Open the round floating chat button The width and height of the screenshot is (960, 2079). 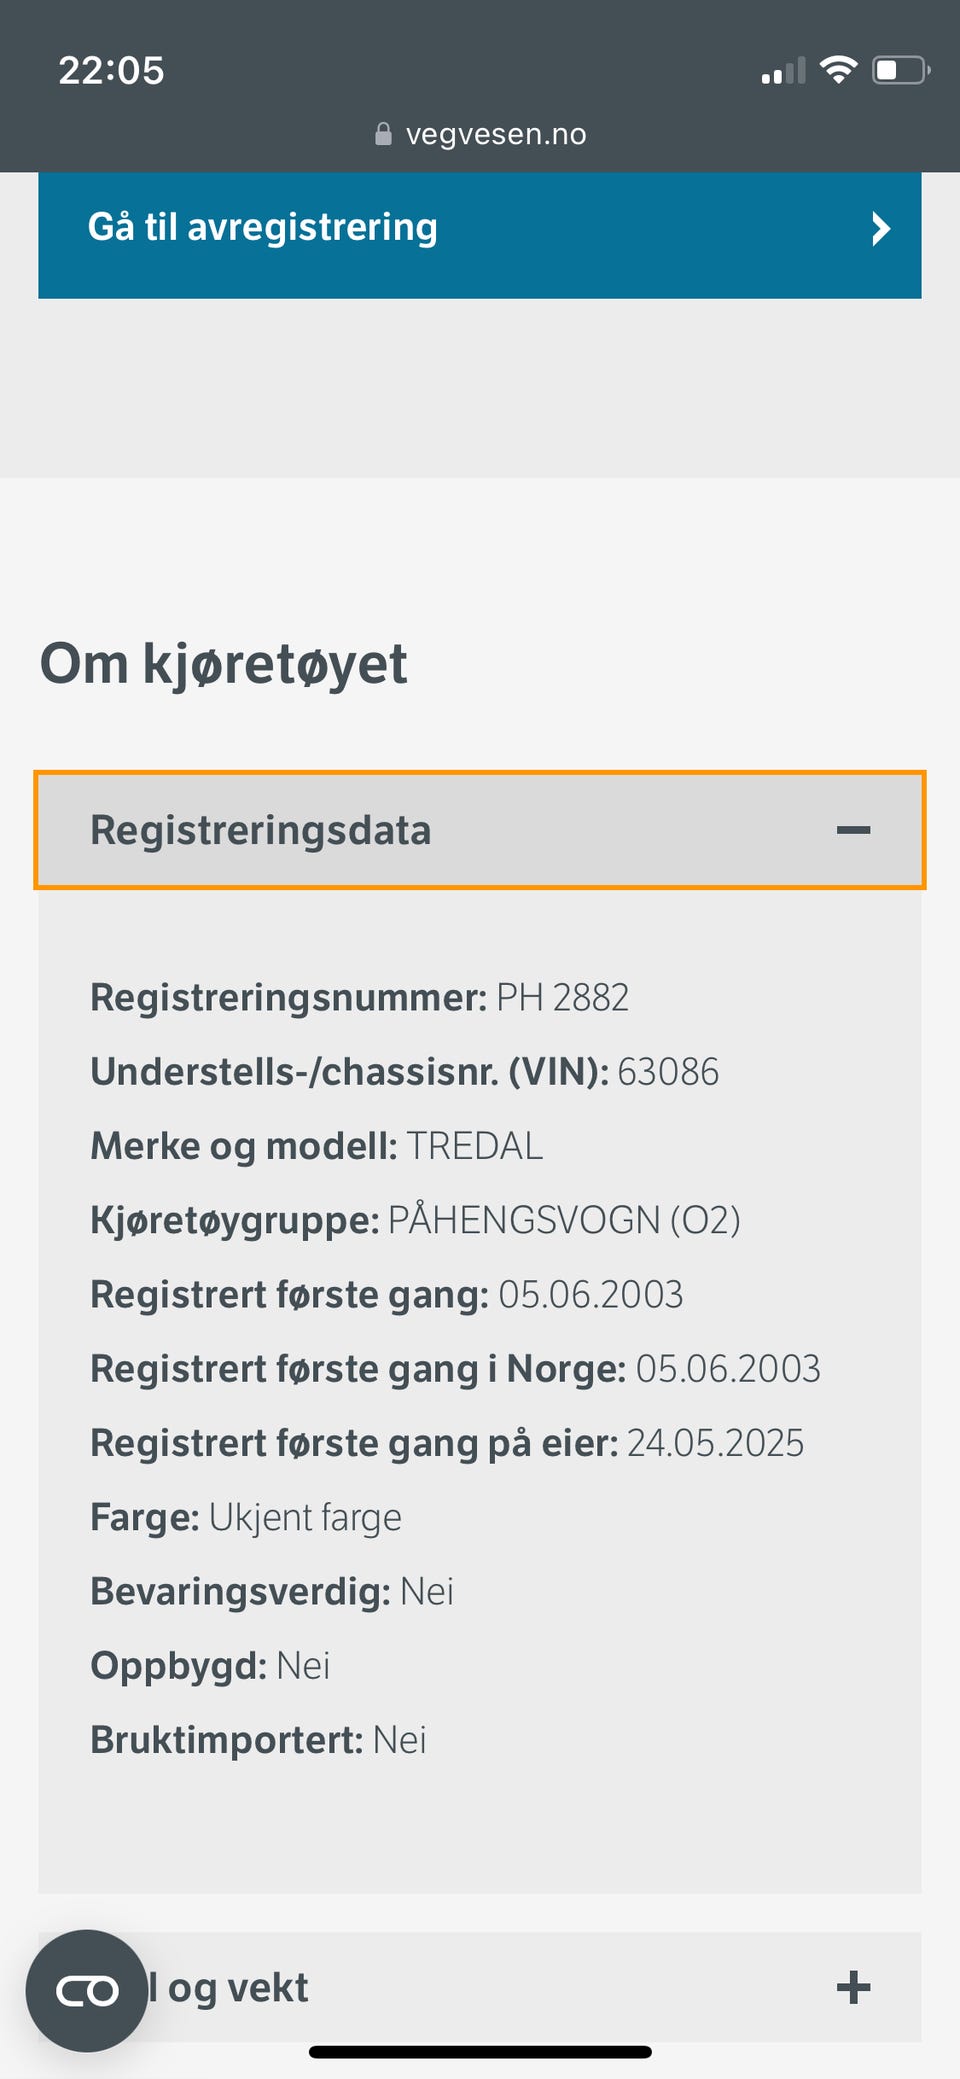[x=87, y=1991]
